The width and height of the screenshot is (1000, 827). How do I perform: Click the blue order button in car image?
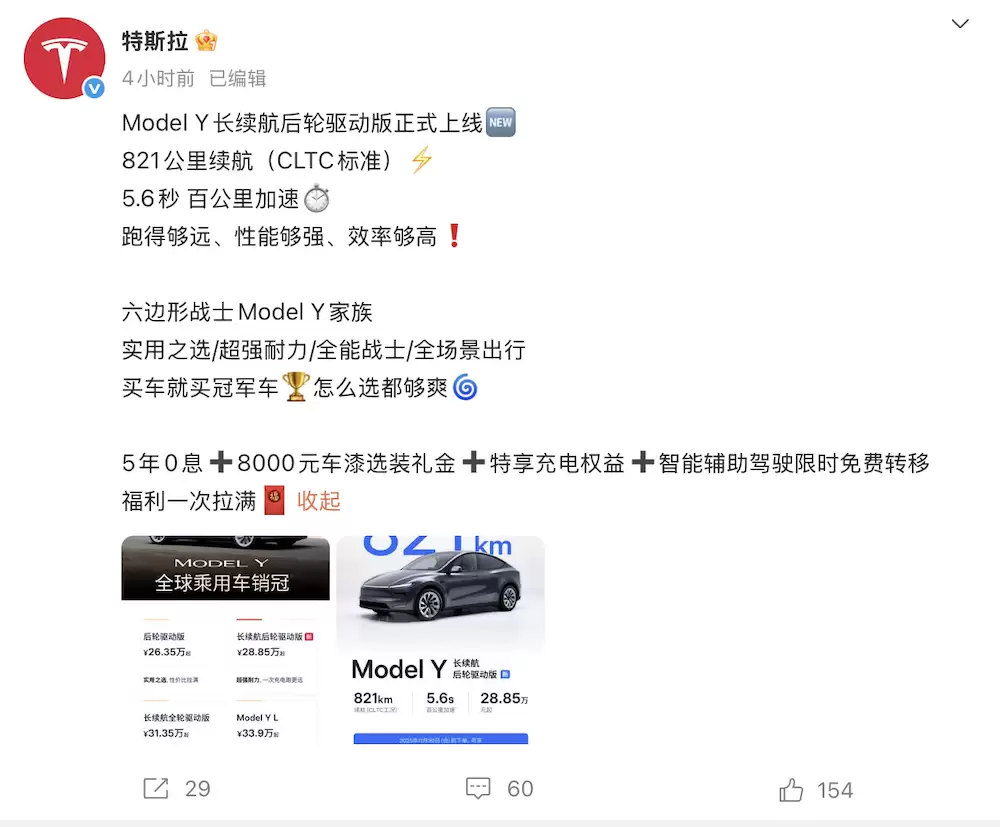coord(441,739)
